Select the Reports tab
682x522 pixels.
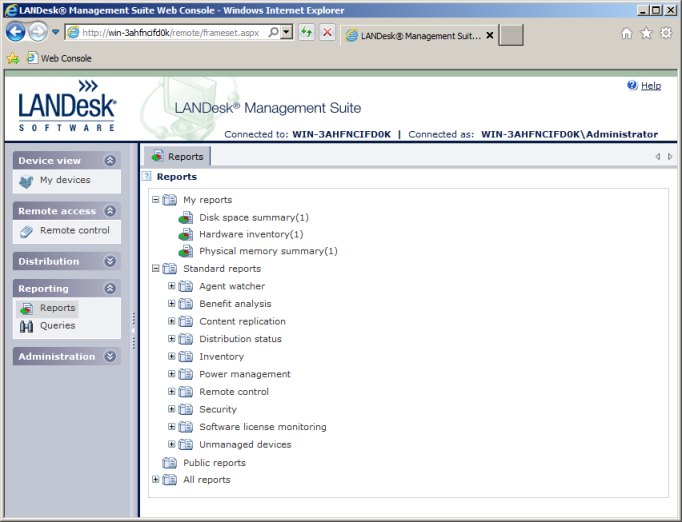click(x=177, y=156)
